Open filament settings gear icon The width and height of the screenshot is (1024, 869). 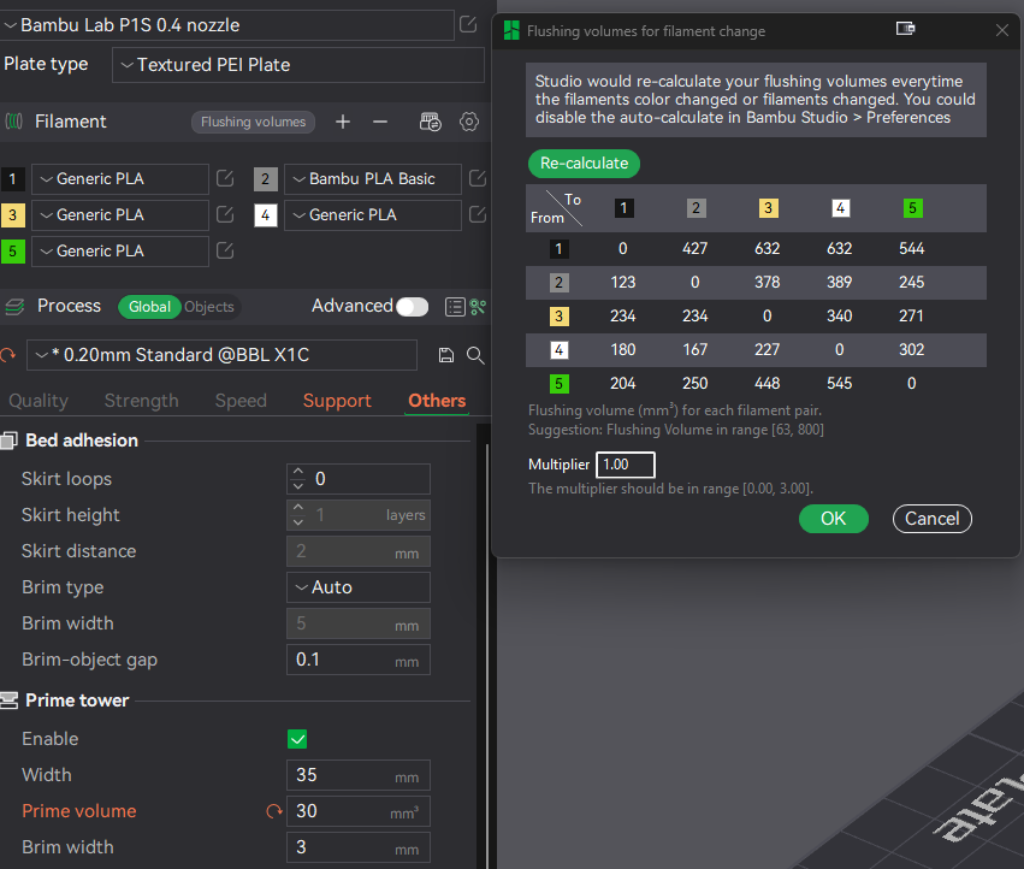pyautogui.click(x=469, y=121)
